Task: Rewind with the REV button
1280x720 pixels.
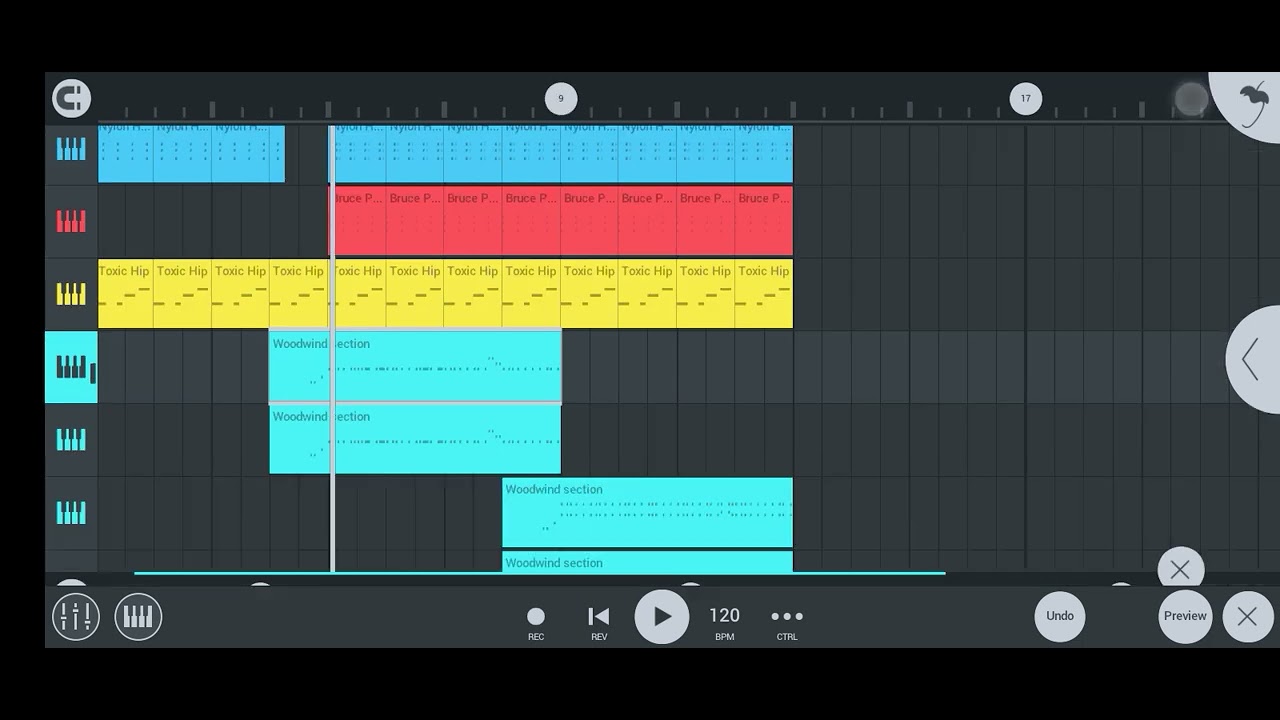Action: (x=599, y=622)
